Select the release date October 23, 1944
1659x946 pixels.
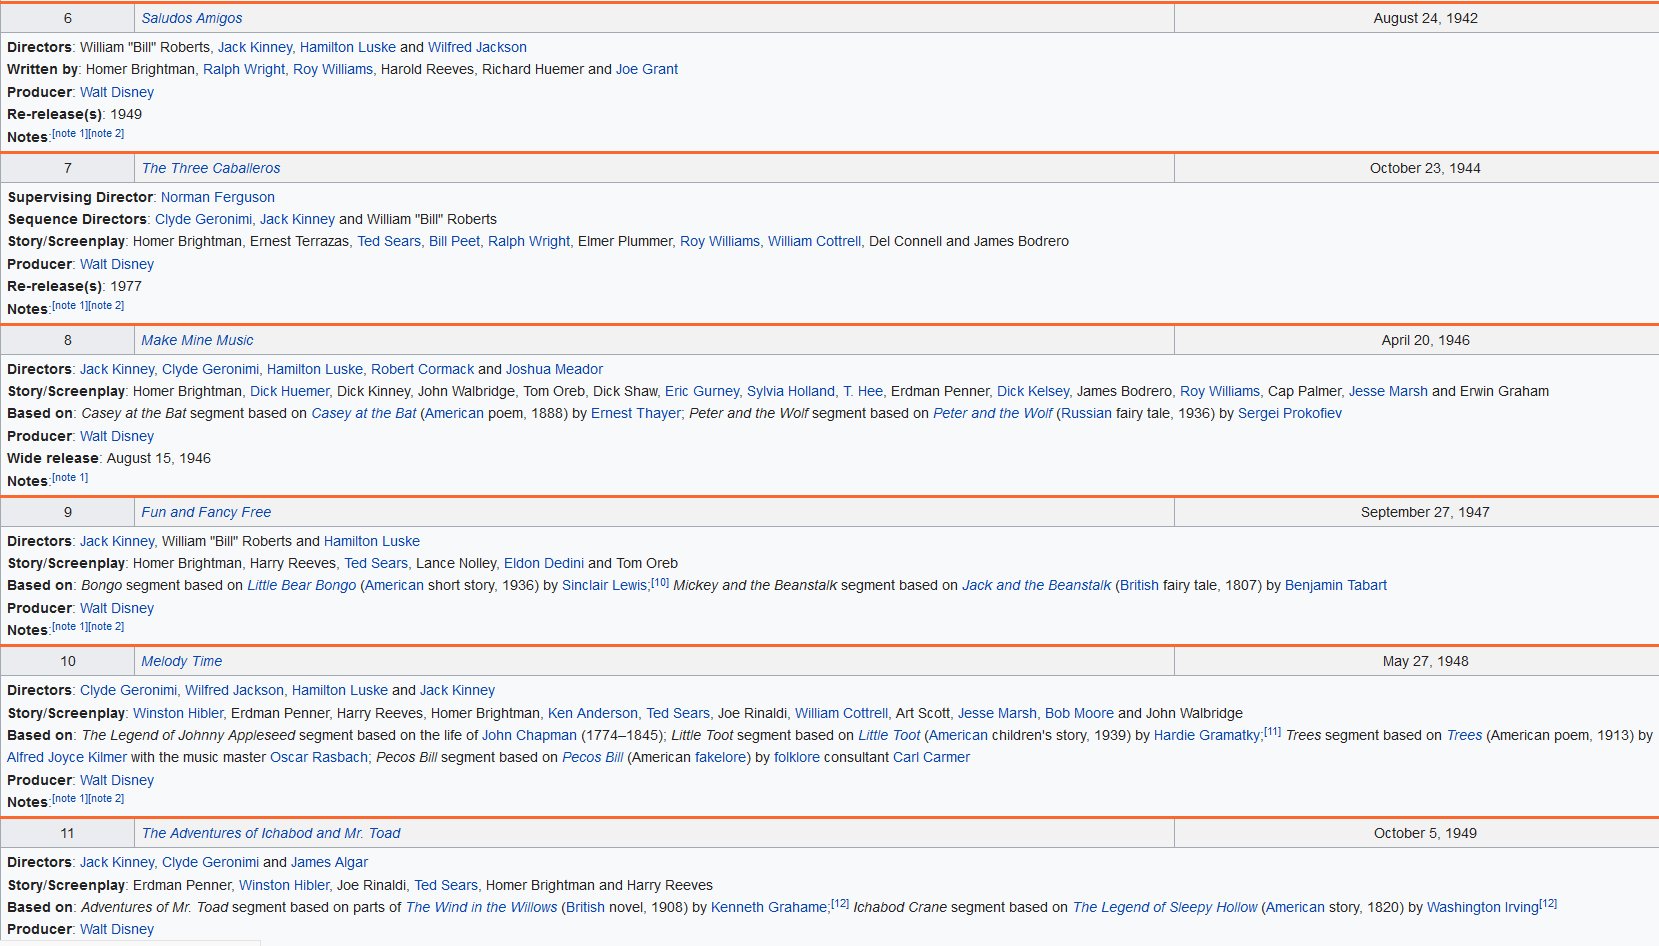1425,168
